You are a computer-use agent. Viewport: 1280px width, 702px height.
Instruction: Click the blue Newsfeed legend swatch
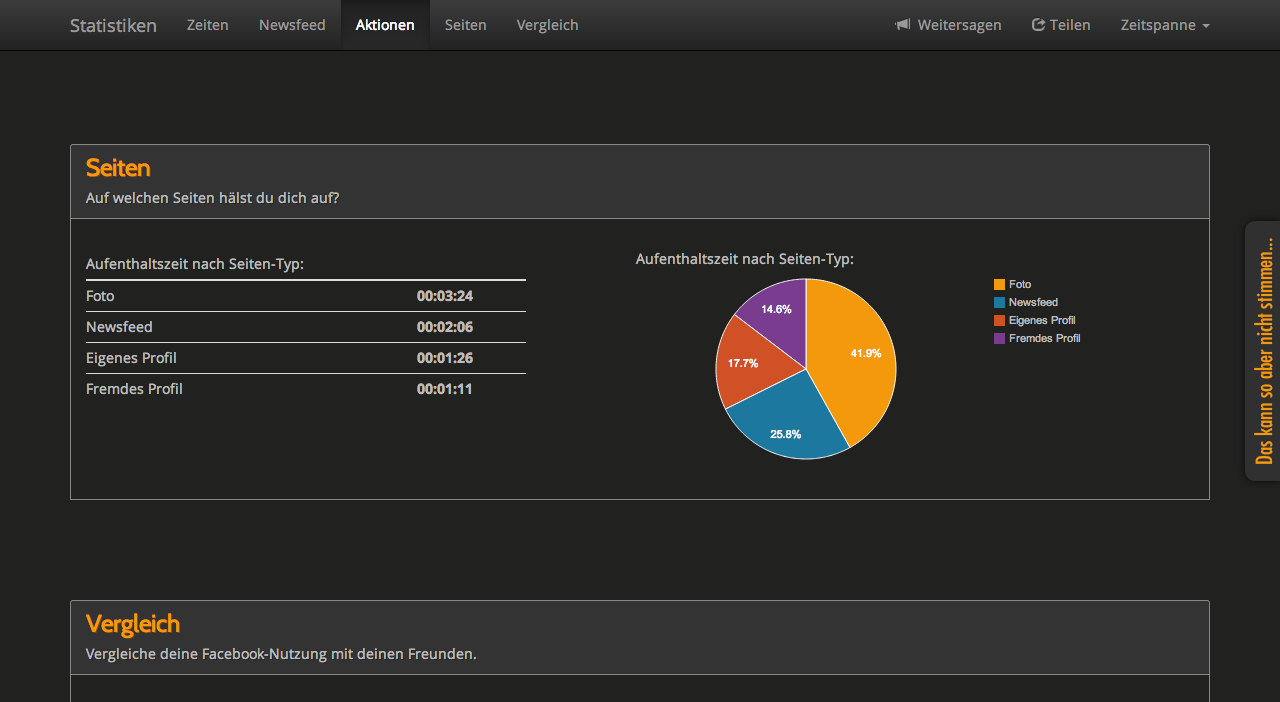999,303
